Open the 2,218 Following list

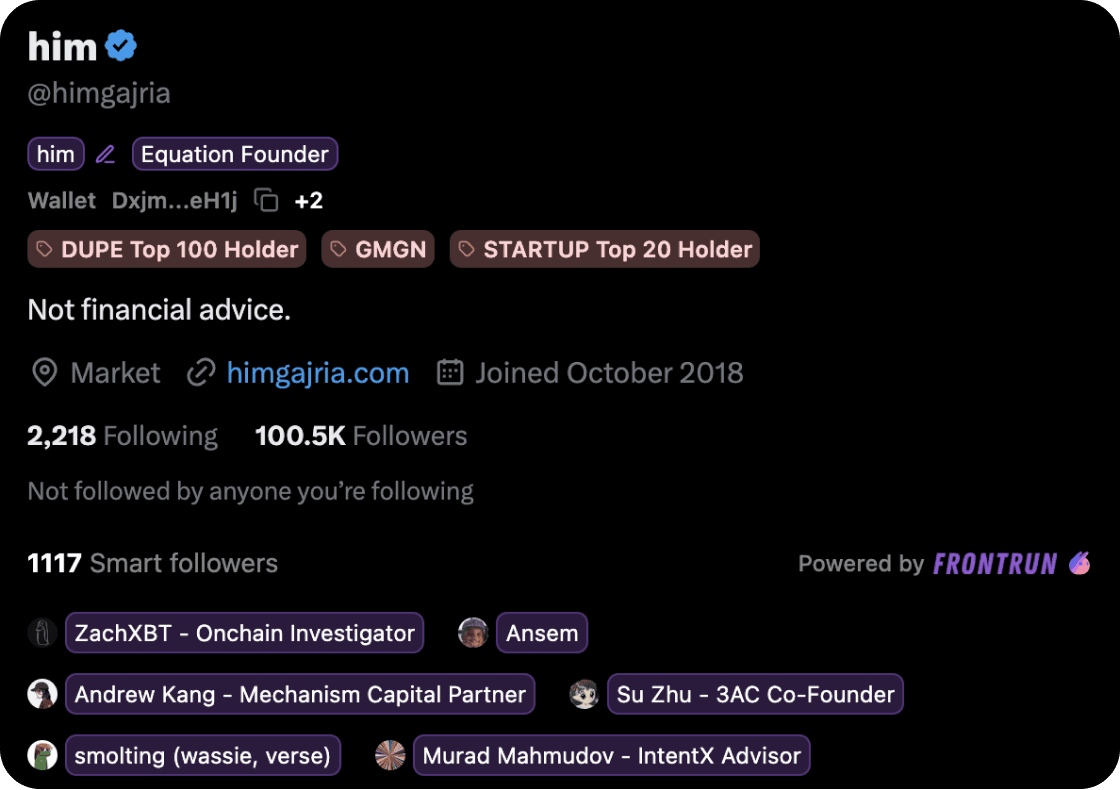[122, 436]
